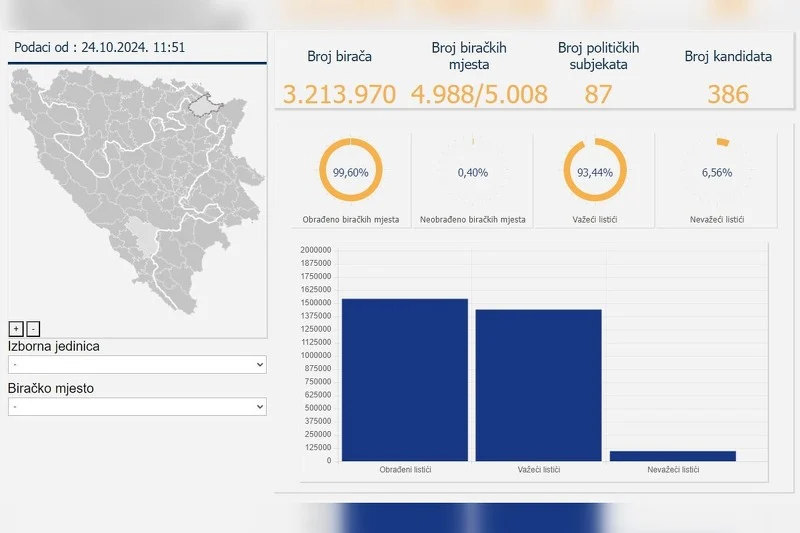Image resolution: width=800 pixels, height=533 pixels.
Task: Click the Važeći listići bar in chart
Action: [x=538, y=384]
